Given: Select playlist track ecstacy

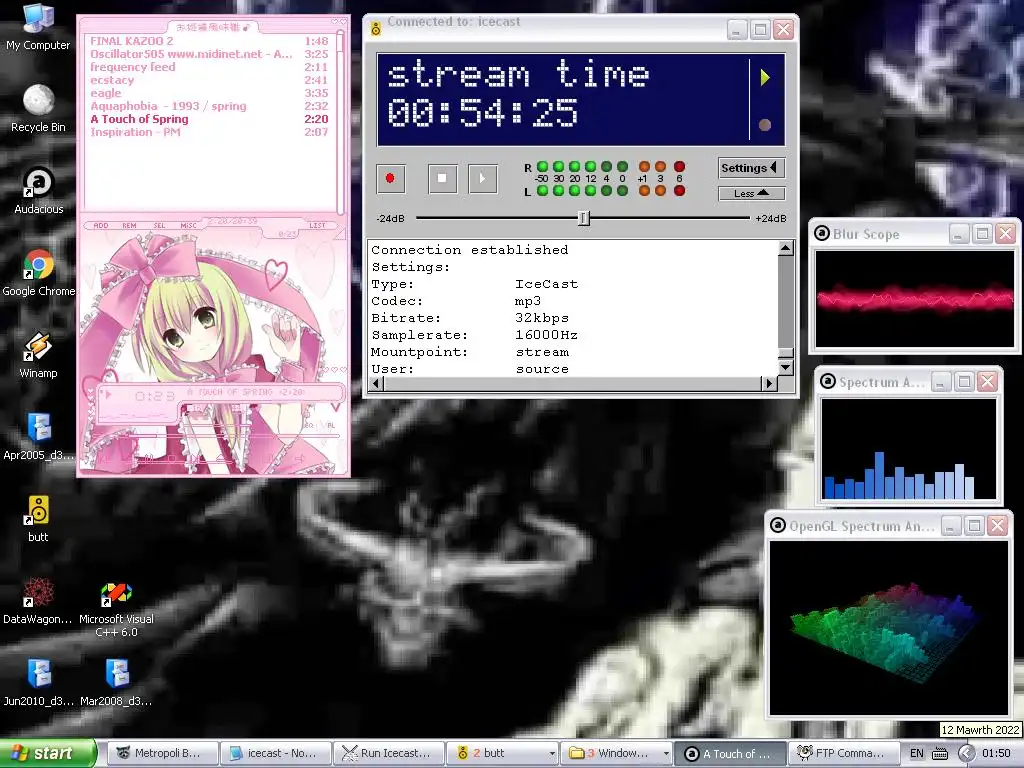Looking at the screenshot, I should [x=209, y=80].
